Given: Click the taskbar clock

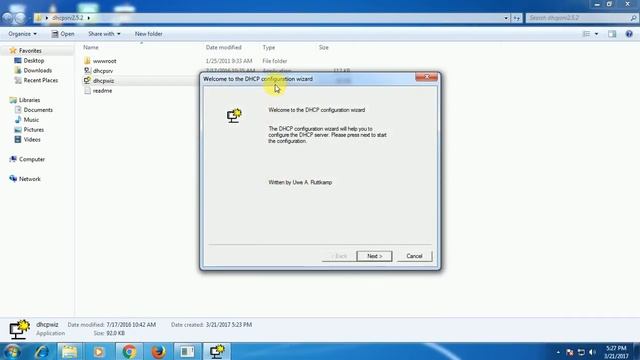Looking at the screenshot, I should coord(616,352).
